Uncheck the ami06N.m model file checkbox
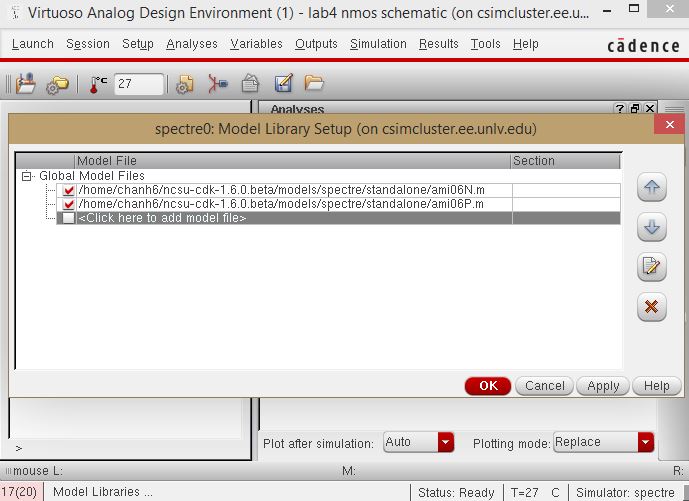The height and width of the screenshot is (501, 689). pyautogui.click(x=69, y=190)
